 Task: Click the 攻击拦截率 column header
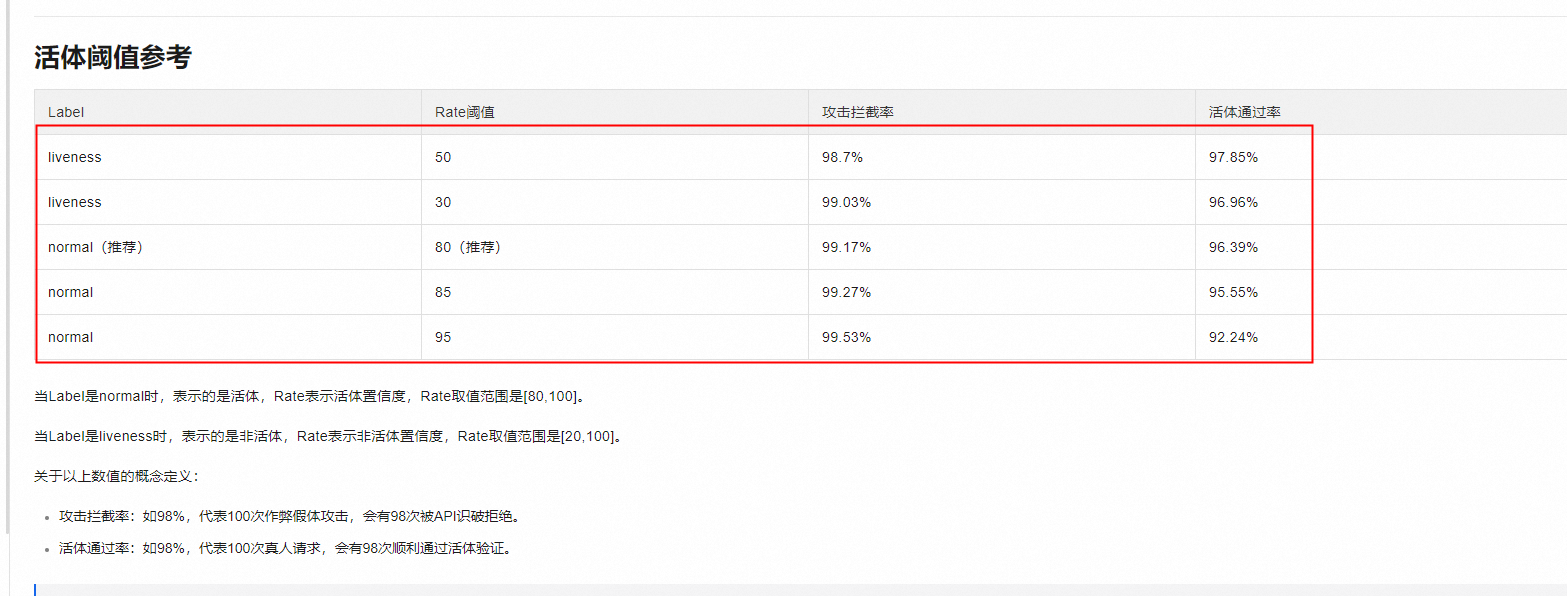[857, 112]
